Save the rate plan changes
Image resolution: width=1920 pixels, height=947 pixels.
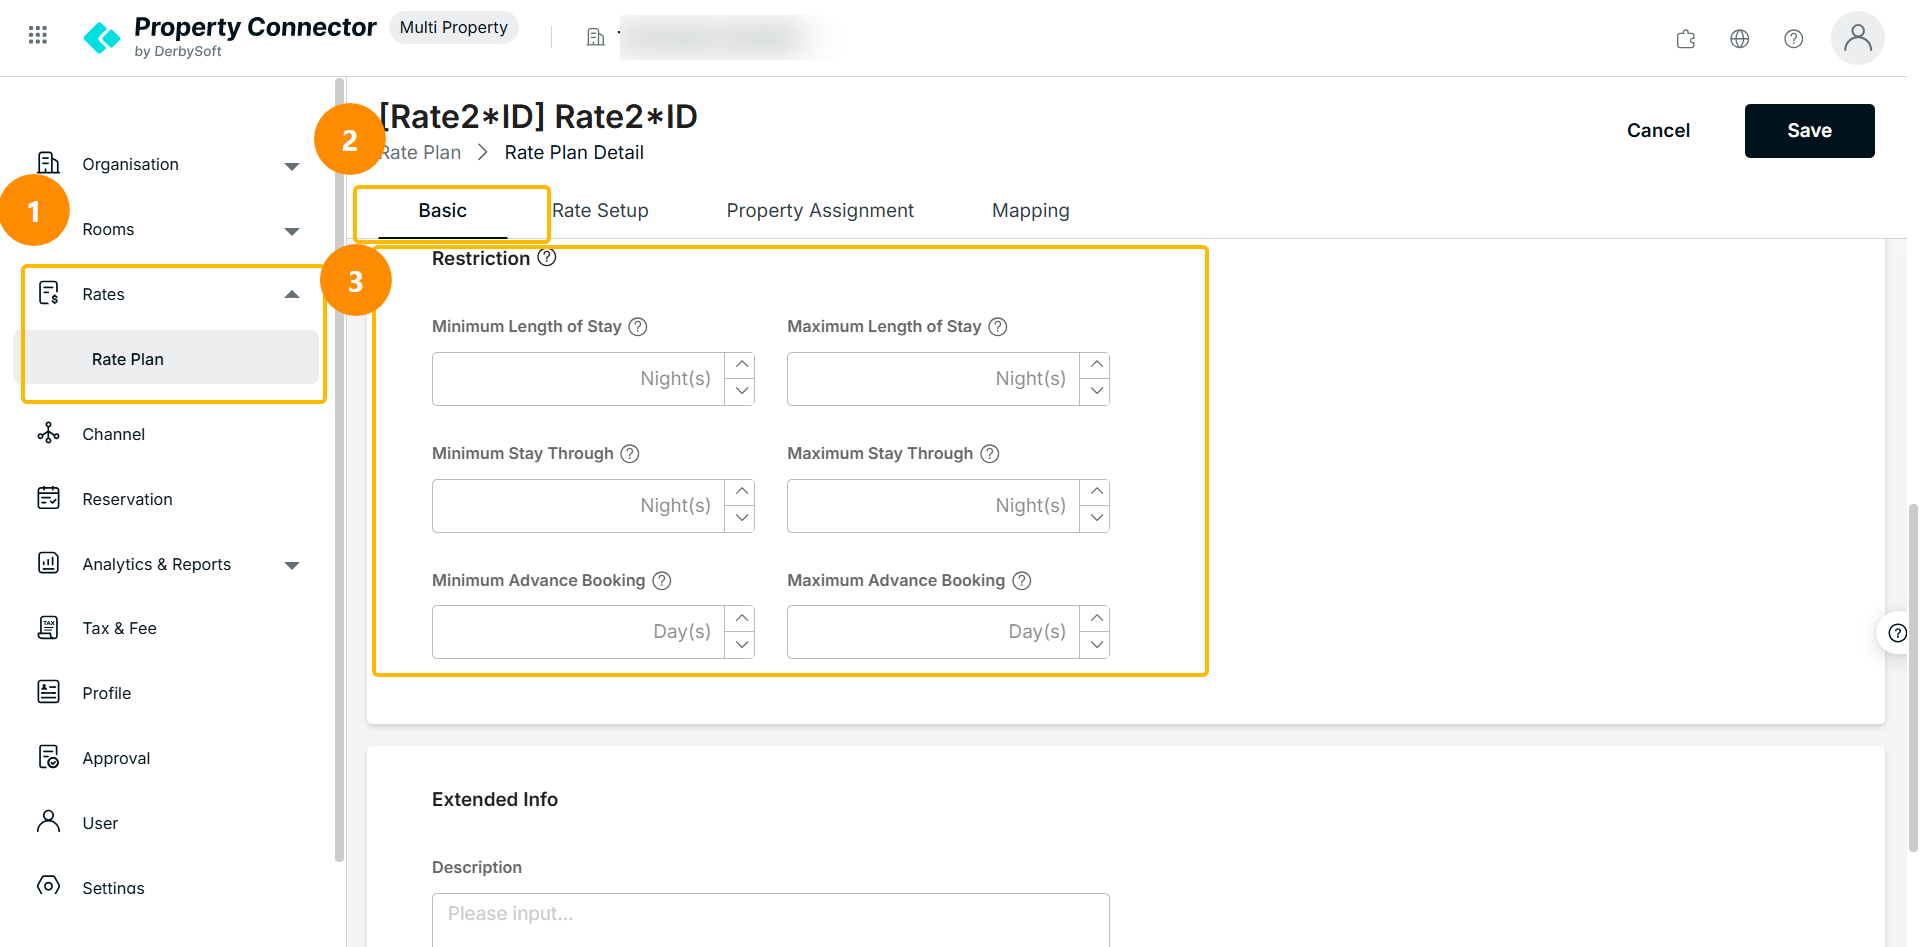pyautogui.click(x=1809, y=131)
